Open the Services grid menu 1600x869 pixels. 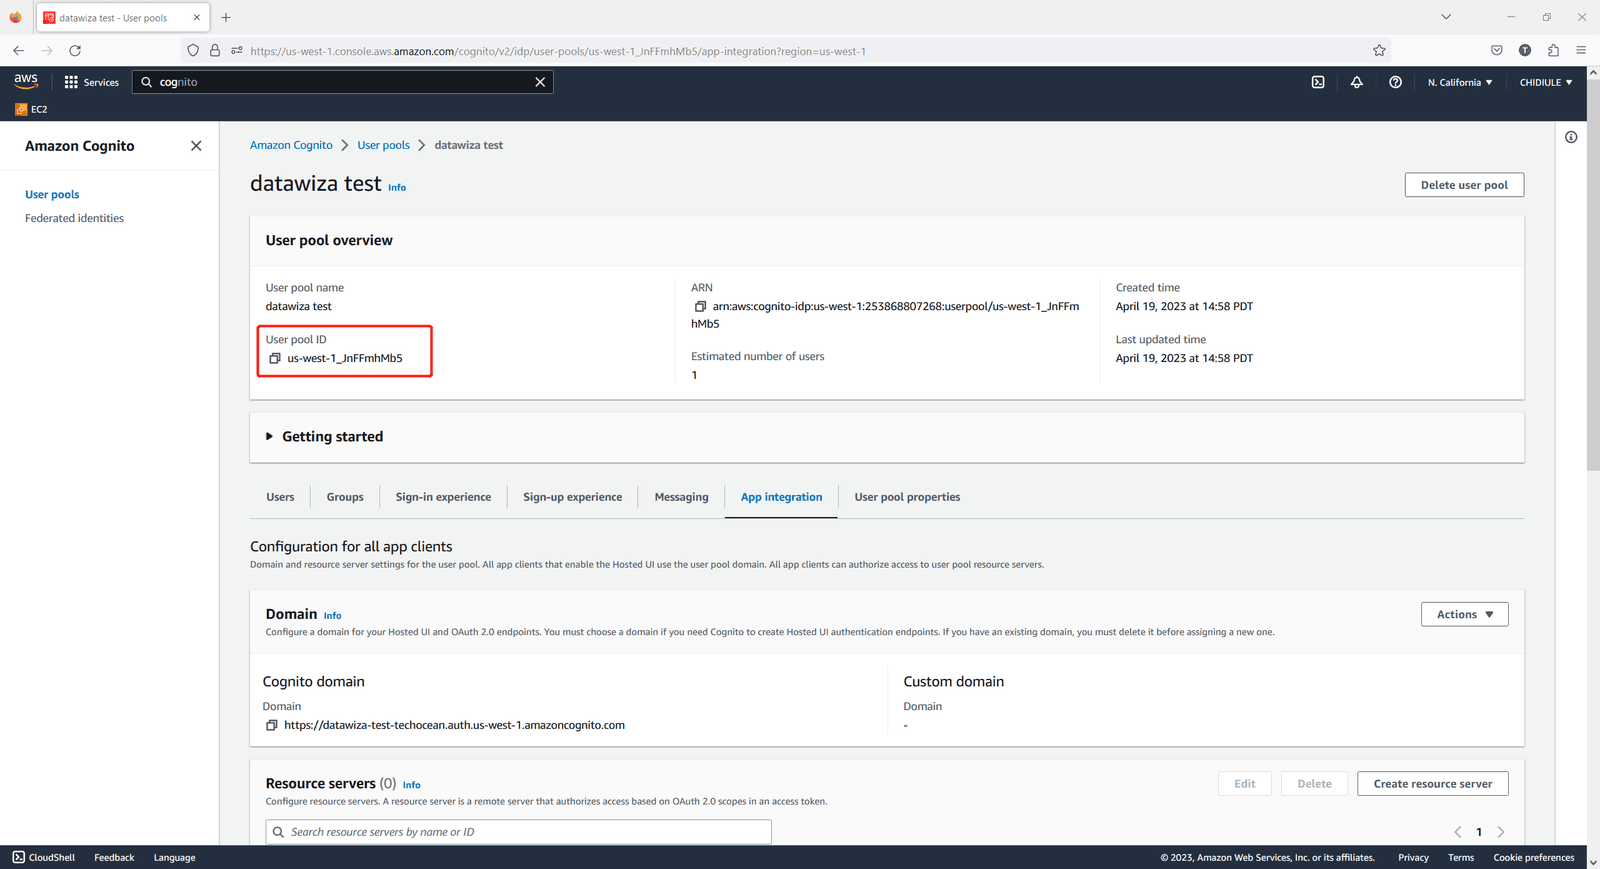point(92,82)
